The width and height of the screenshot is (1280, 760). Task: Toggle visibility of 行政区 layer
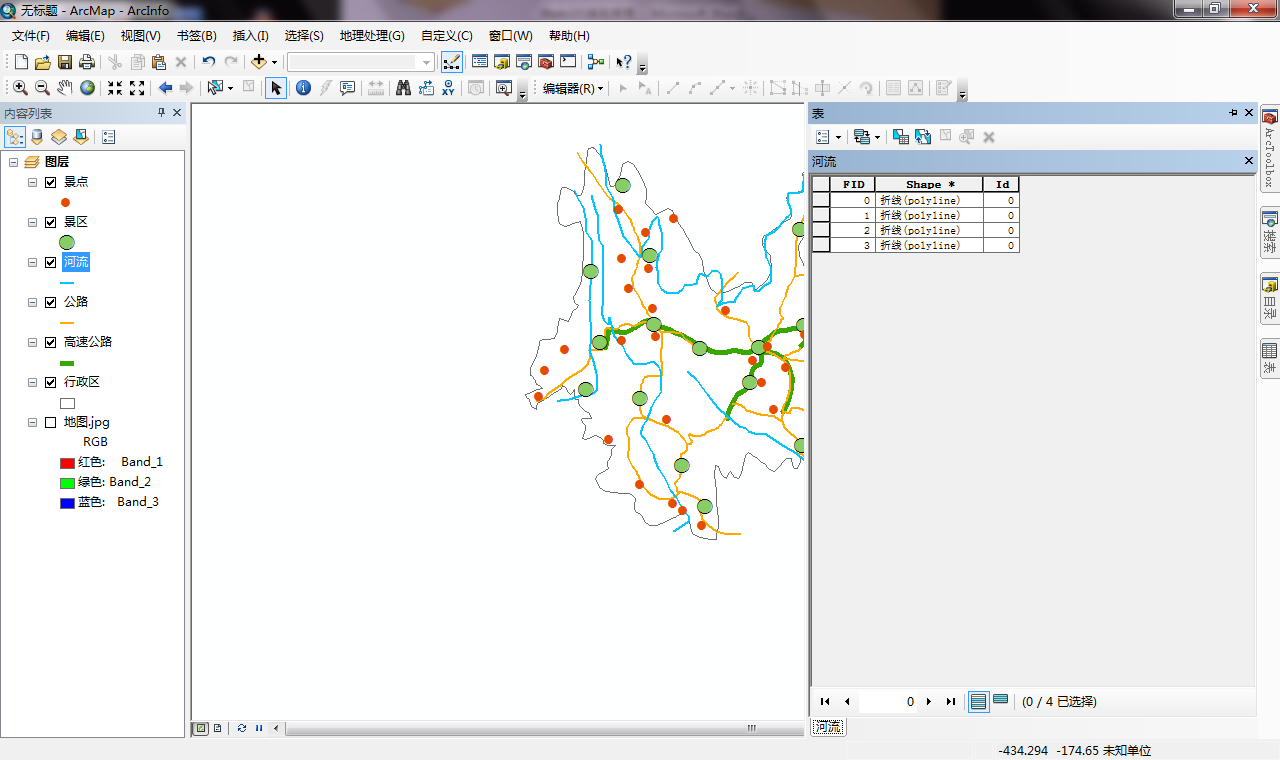pyautogui.click(x=50, y=382)
